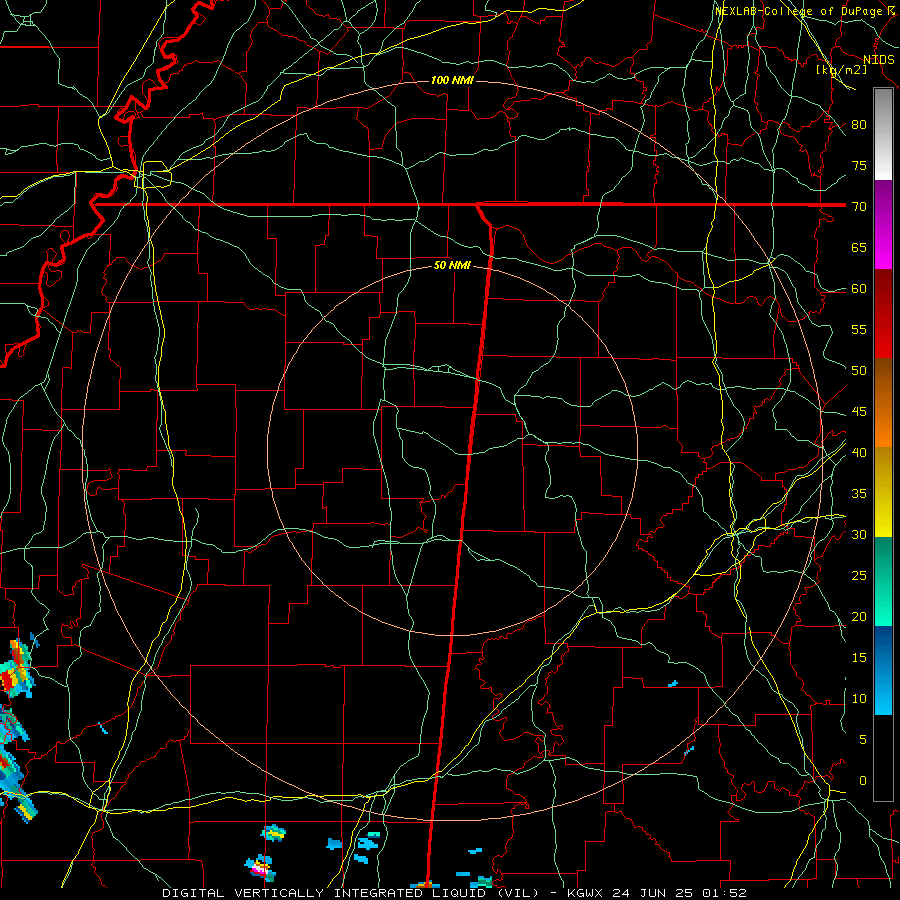Click the 5 value on the scale
Image resolution: width=900 pixels, height=900 pixels.
863,740
